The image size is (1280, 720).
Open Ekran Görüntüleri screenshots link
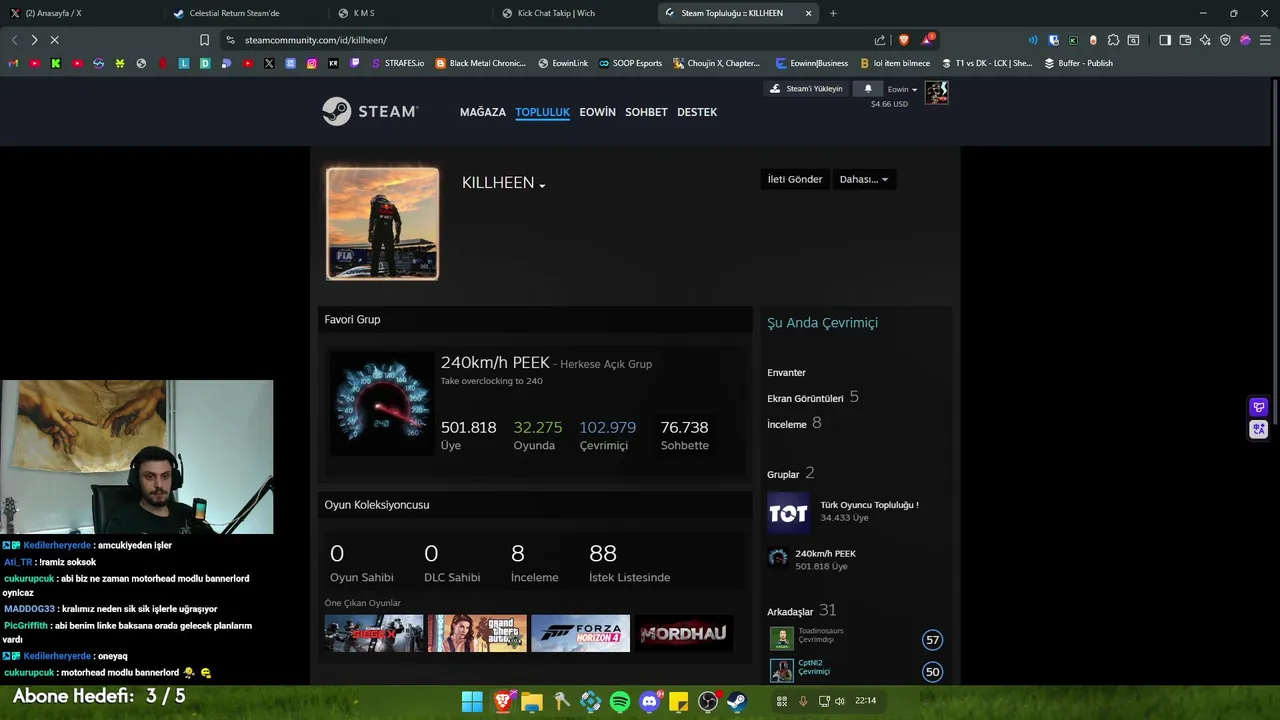[x=805, y=398]
